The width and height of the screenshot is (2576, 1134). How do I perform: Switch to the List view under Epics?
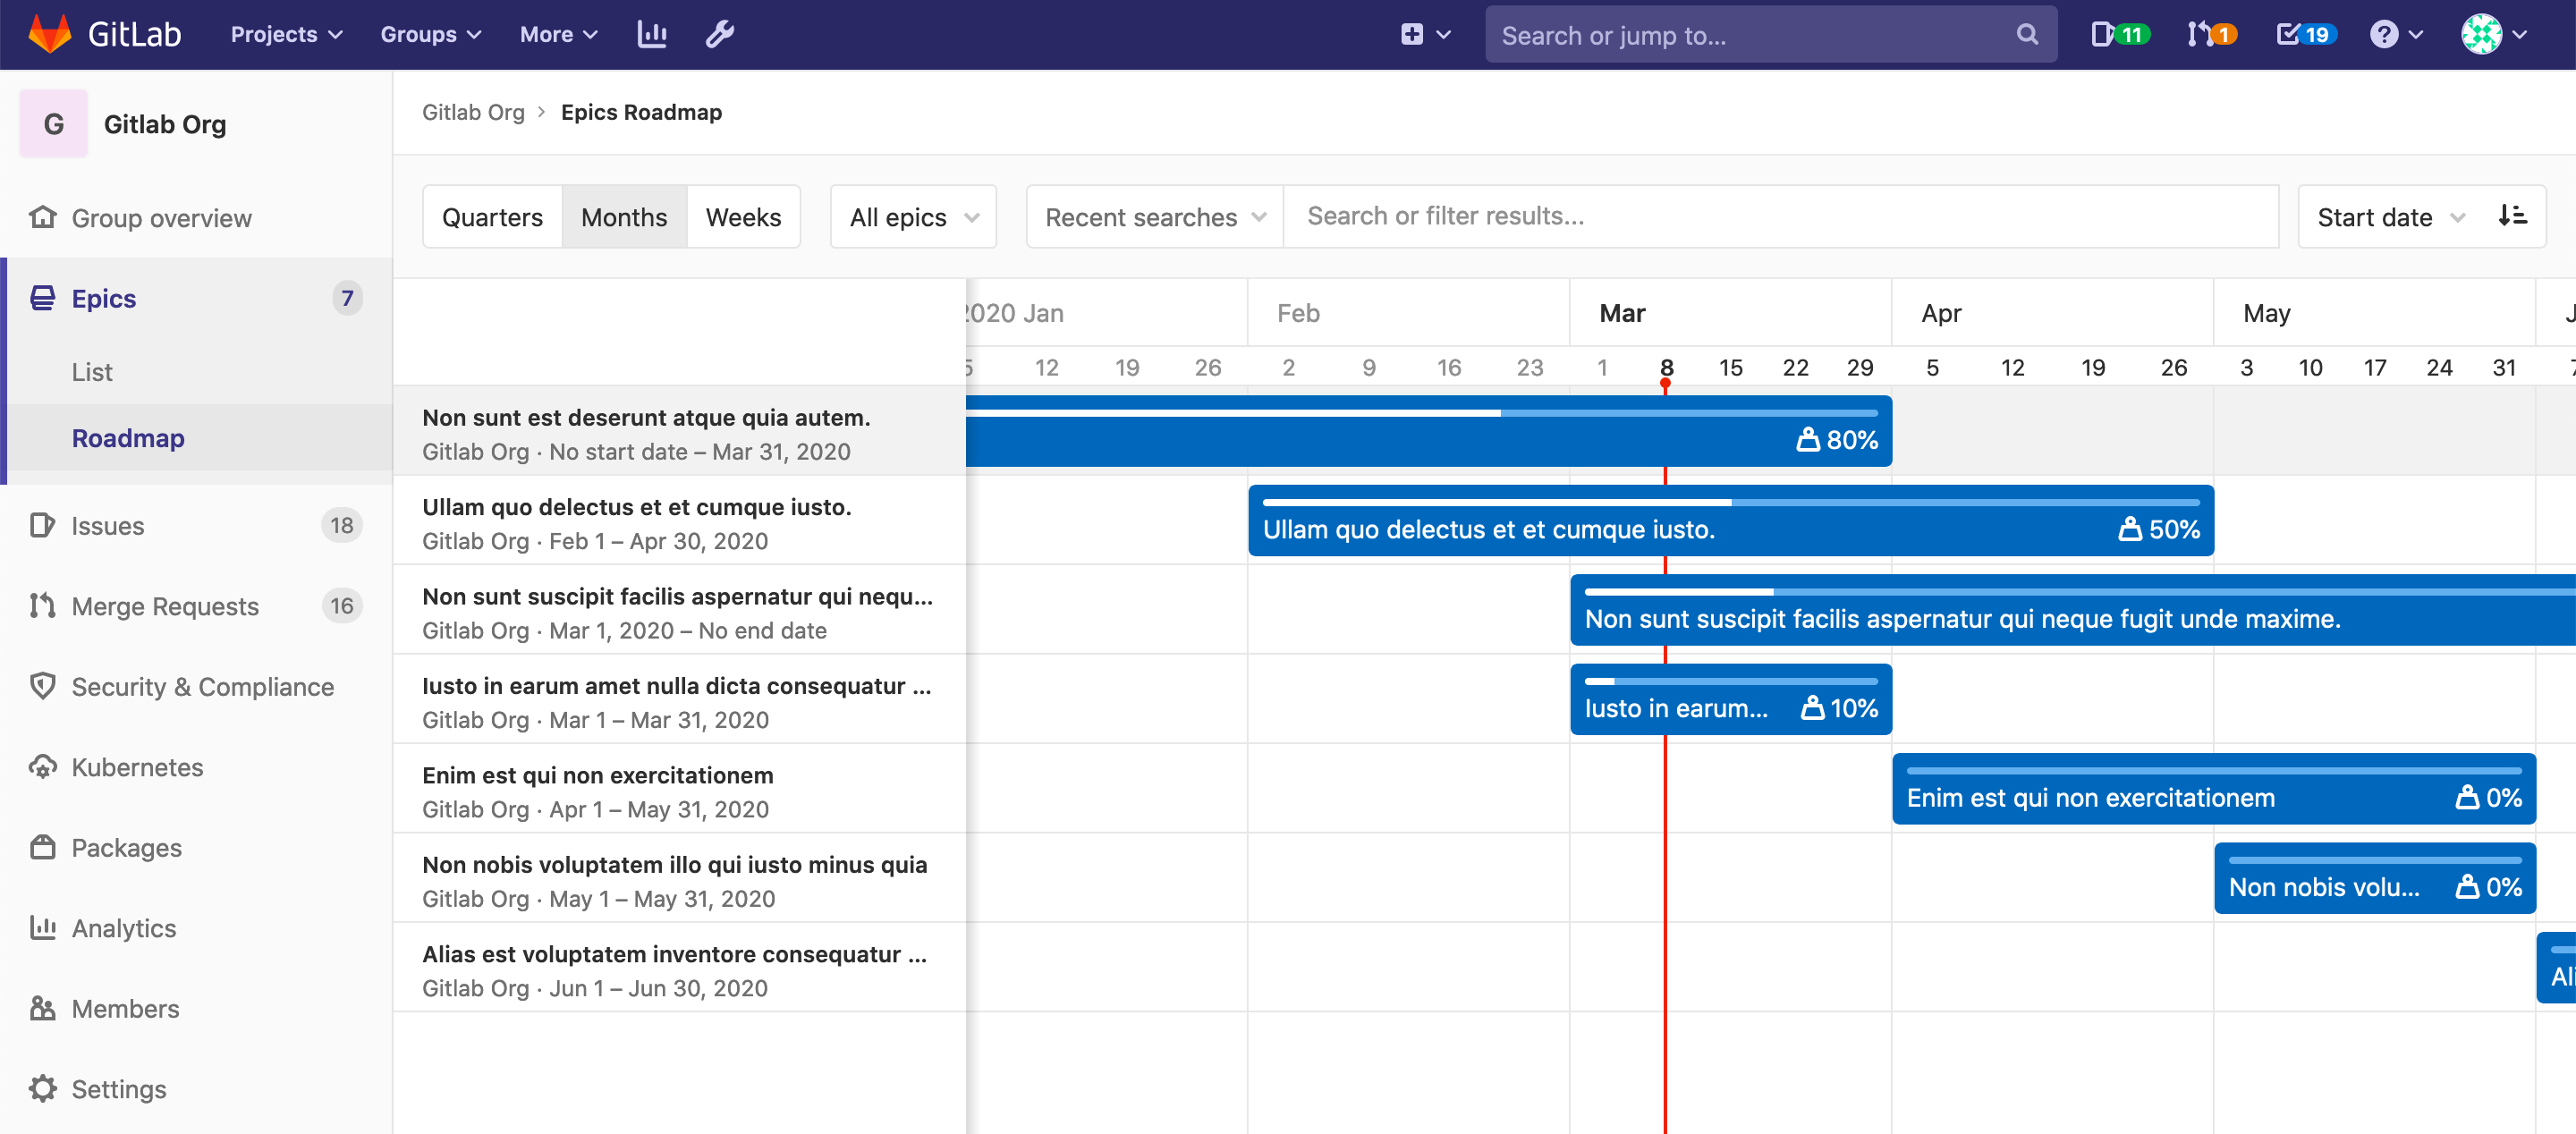[x=92, y=371]
